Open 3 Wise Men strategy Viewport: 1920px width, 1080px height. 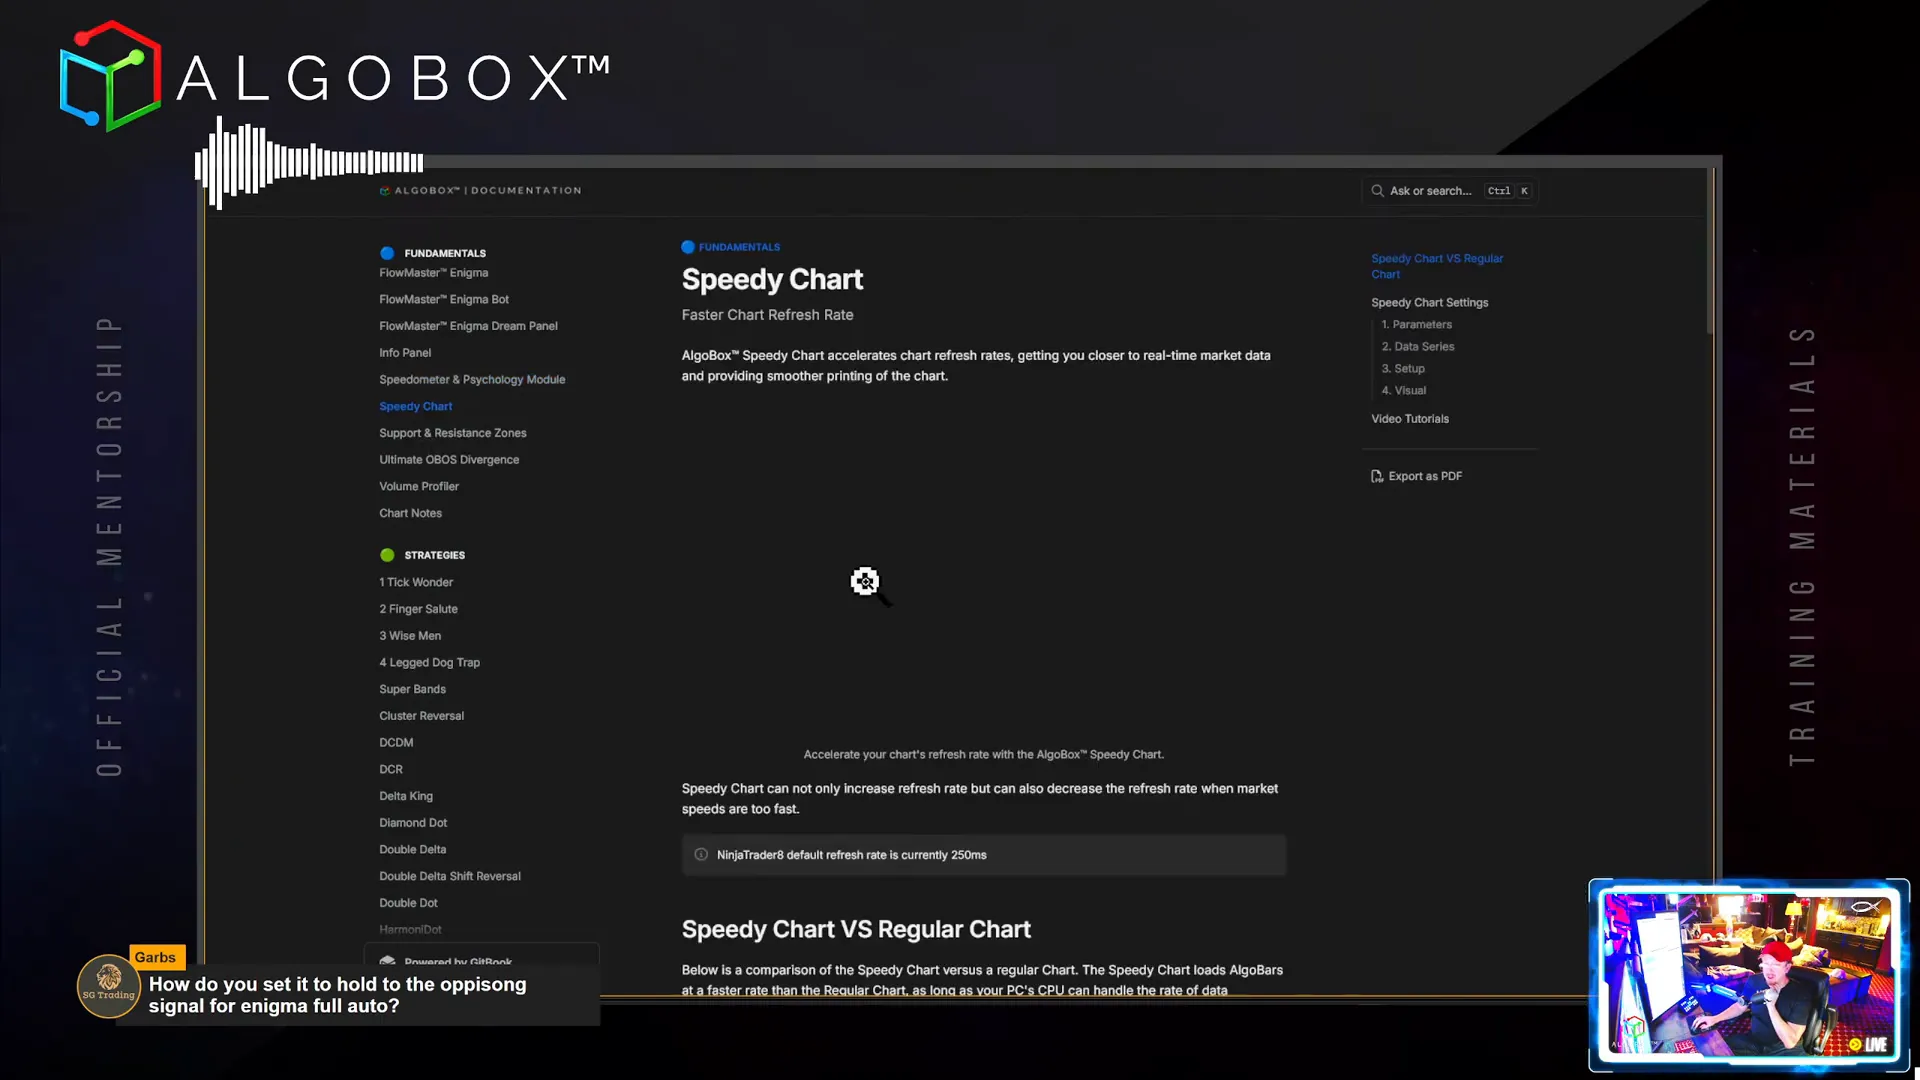(410, 636)
